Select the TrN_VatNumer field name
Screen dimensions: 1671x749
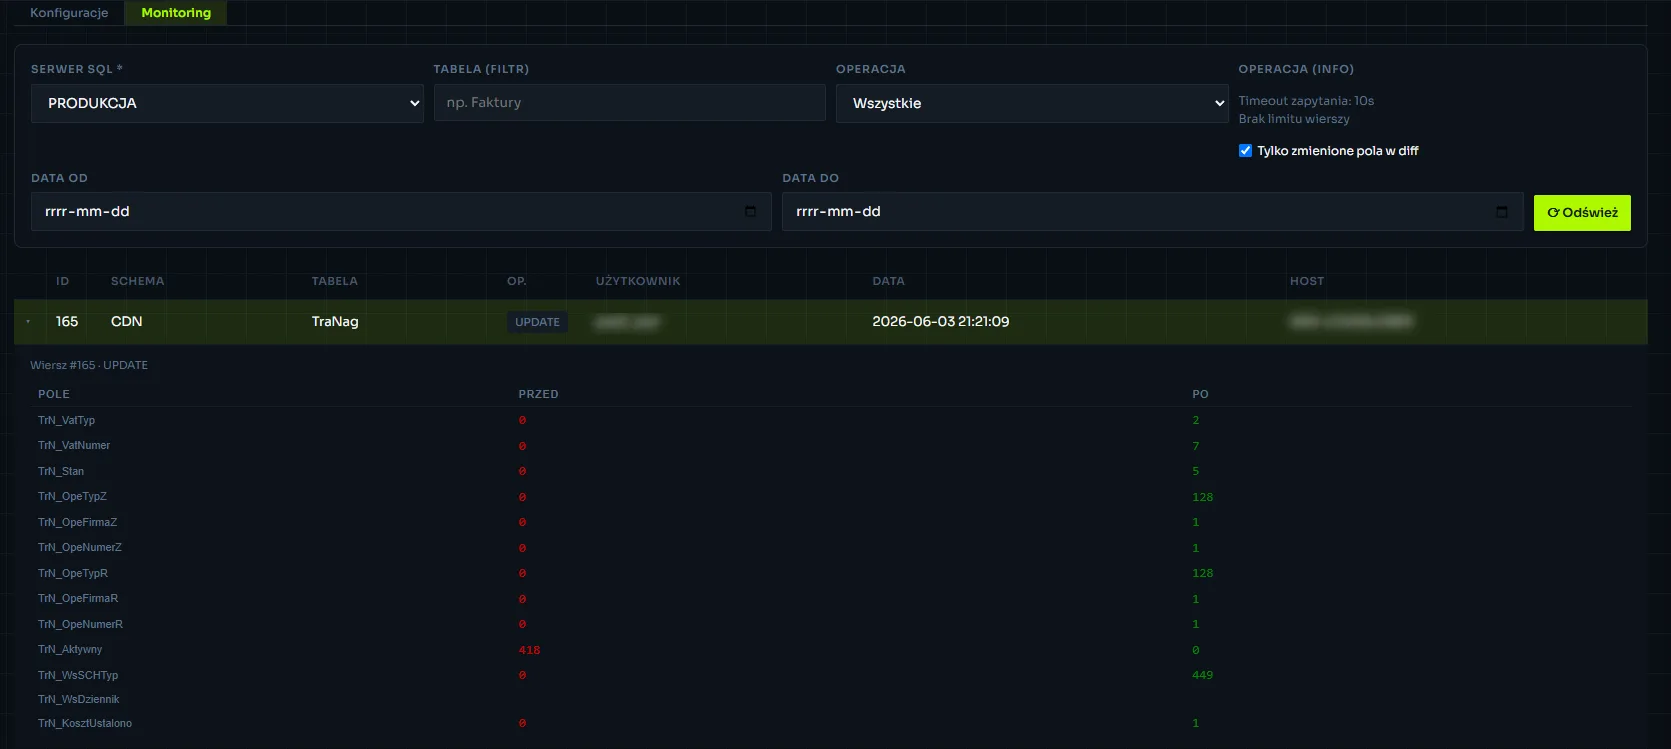click(74, 445)
